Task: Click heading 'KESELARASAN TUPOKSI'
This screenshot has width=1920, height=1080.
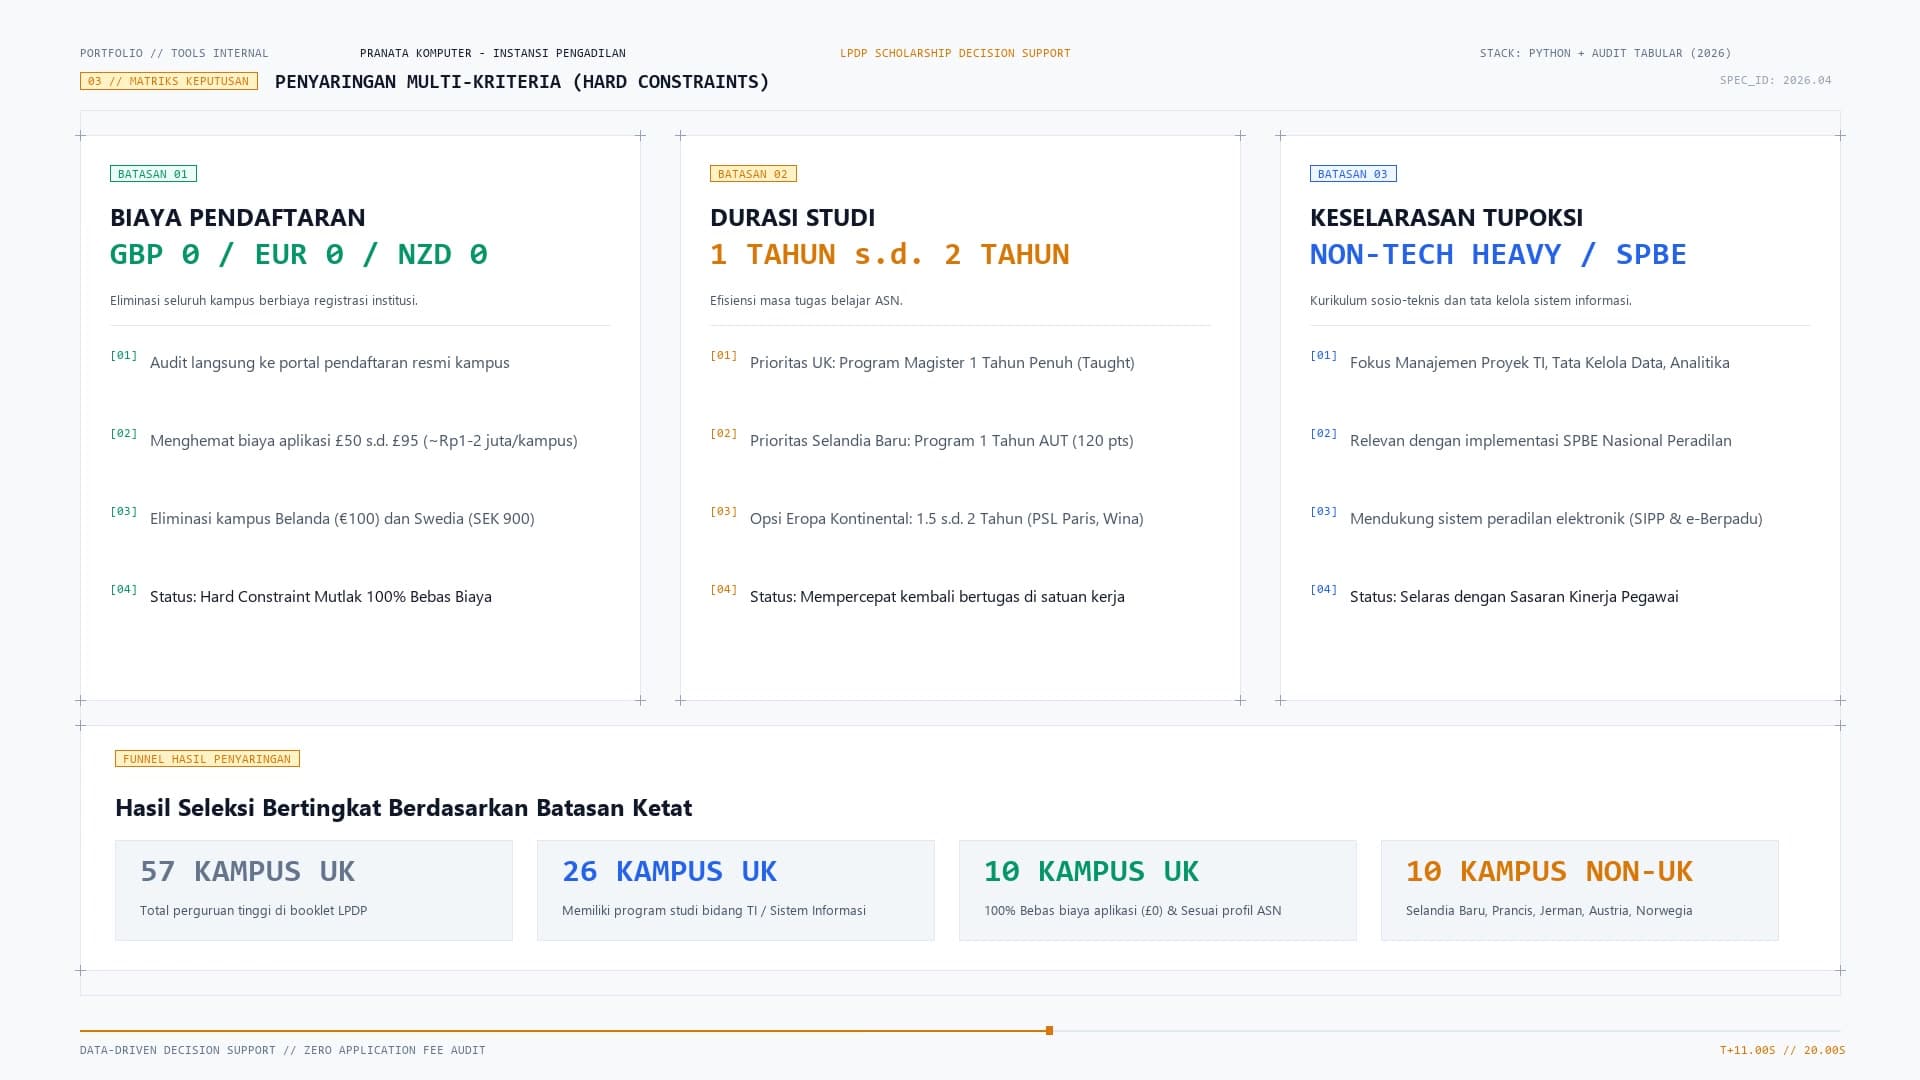Action: [1447, 217]
